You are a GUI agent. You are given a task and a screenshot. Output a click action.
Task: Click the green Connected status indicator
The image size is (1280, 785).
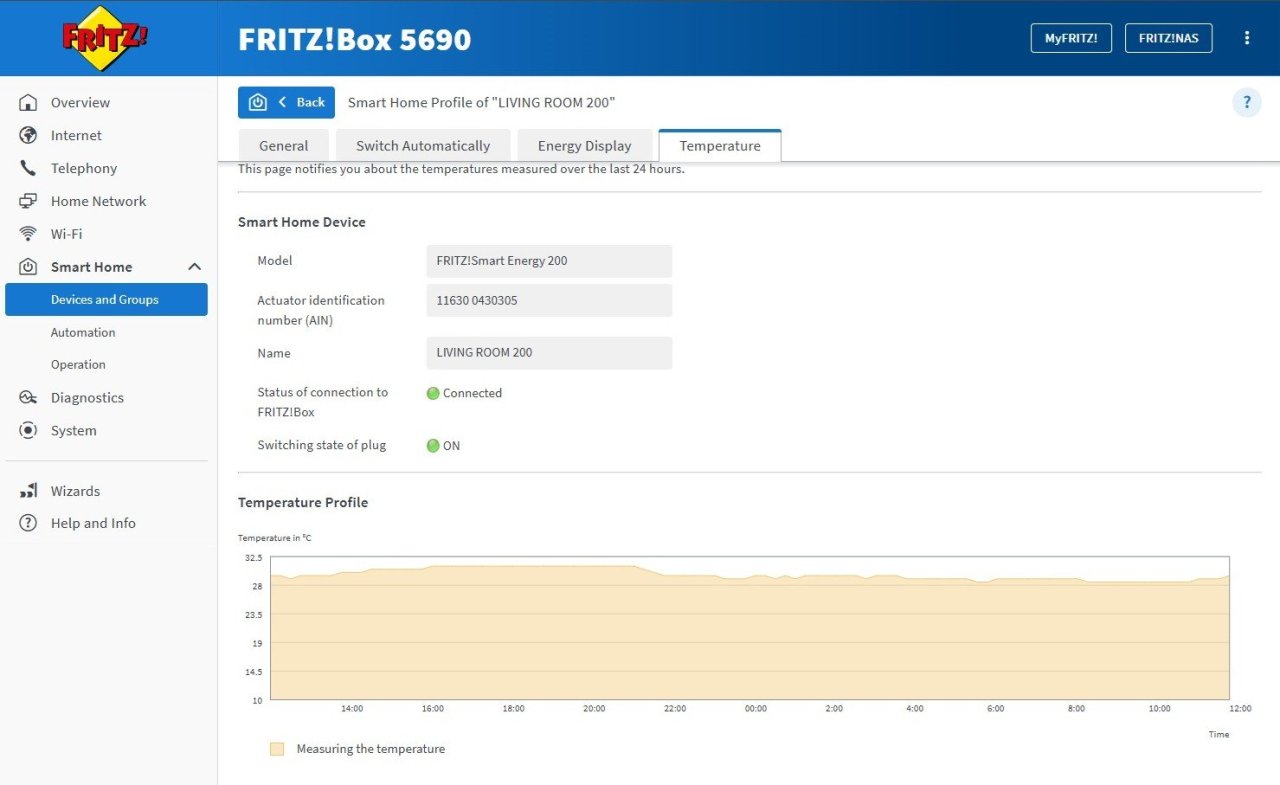[x=433, y=394]
